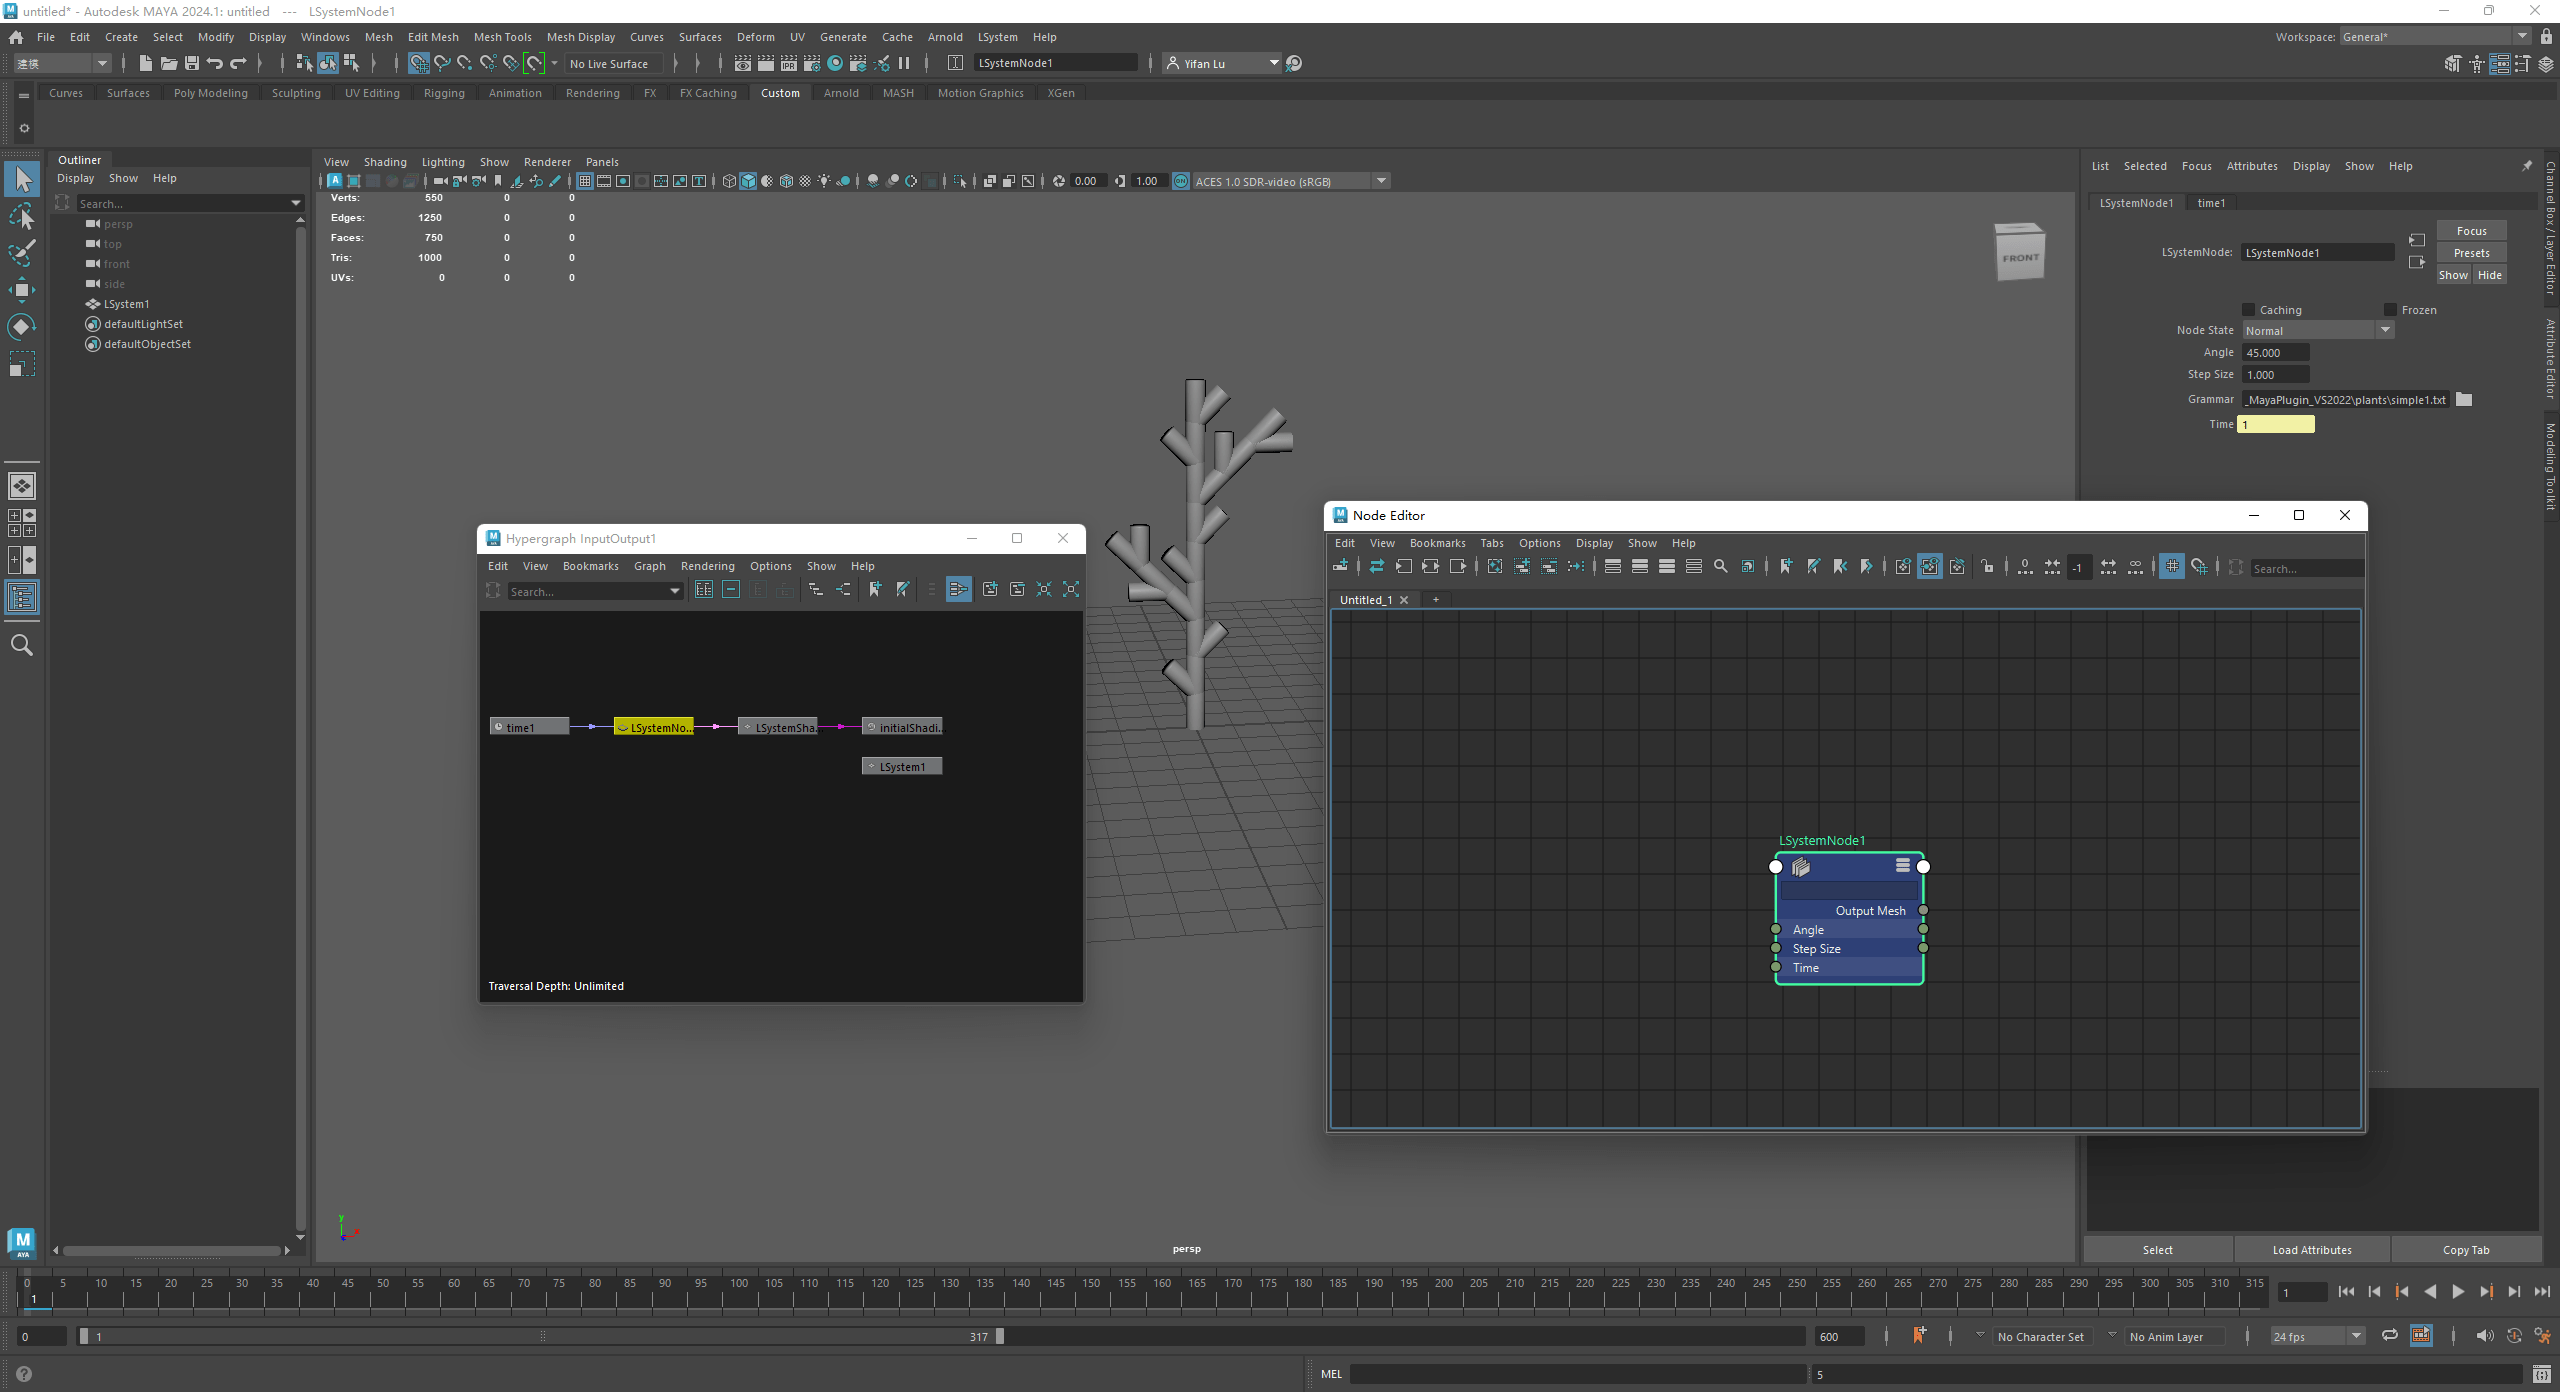Viewport: 2560px width, 1392px height.
Task: Toggle loop playback mode button
Action: (x=2389, y=1336)
